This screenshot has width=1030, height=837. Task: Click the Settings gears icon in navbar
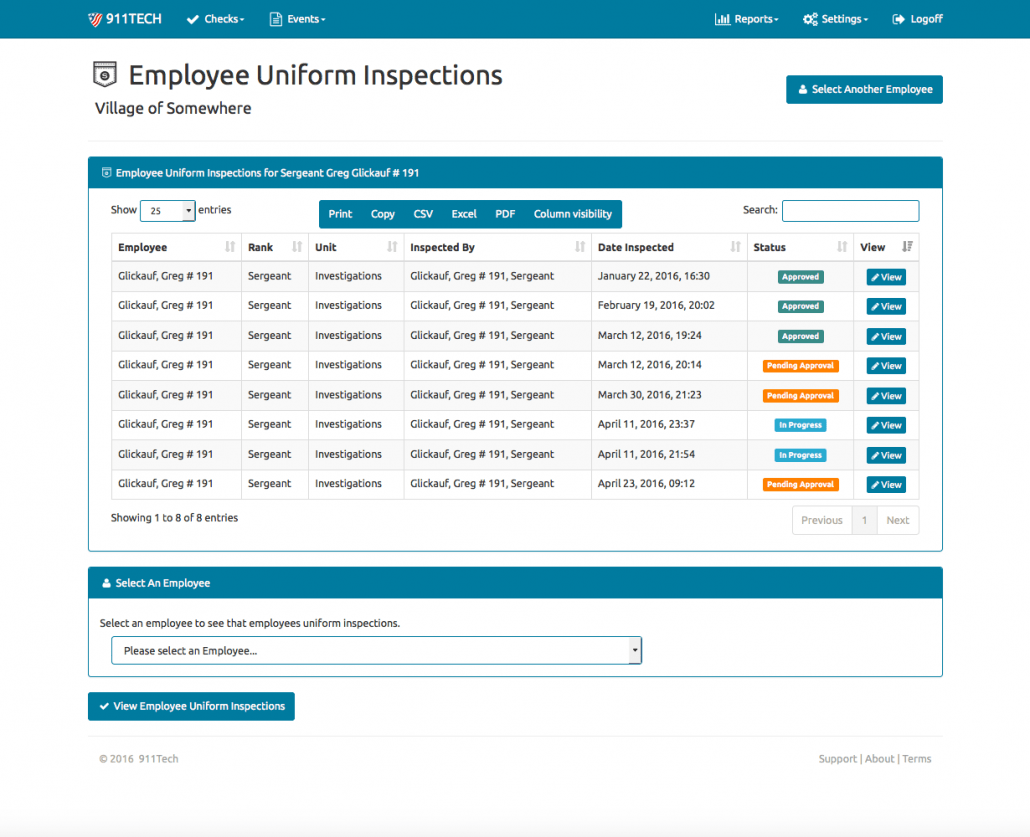tap(810, 18)
